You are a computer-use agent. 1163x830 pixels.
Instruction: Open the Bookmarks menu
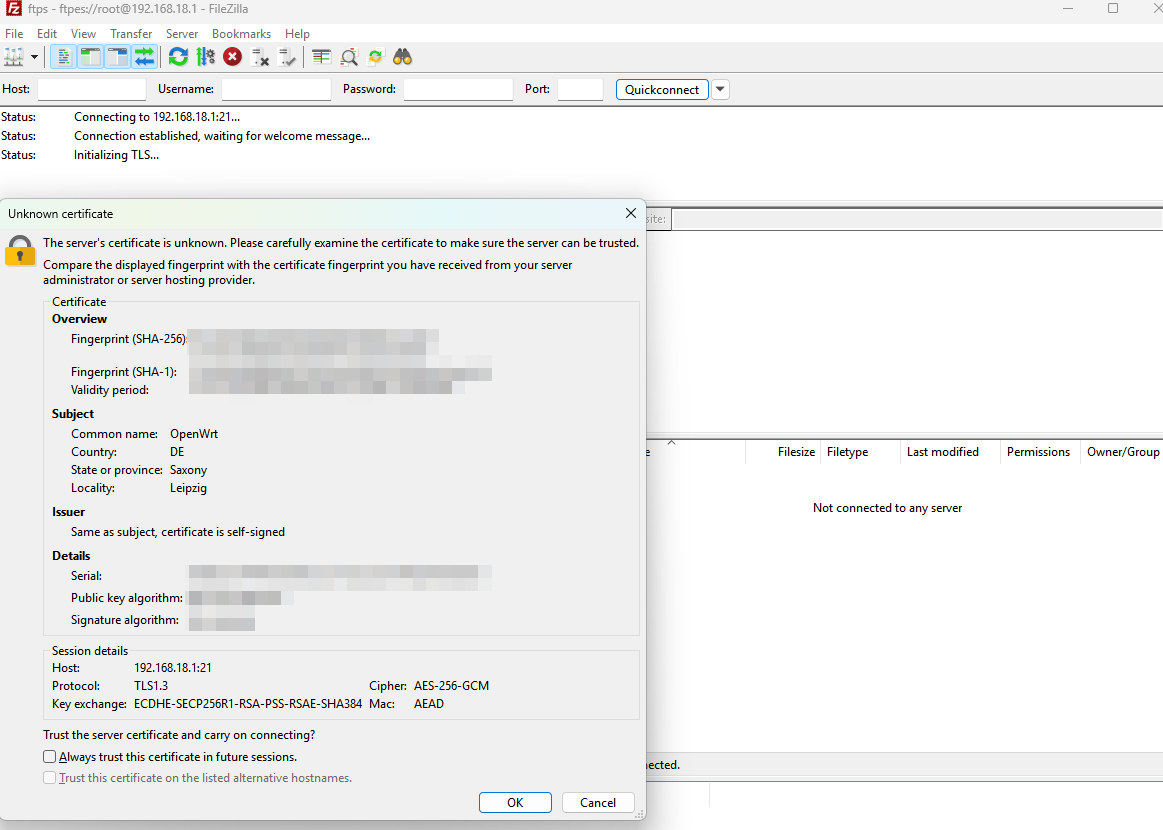tap(241, 34)
